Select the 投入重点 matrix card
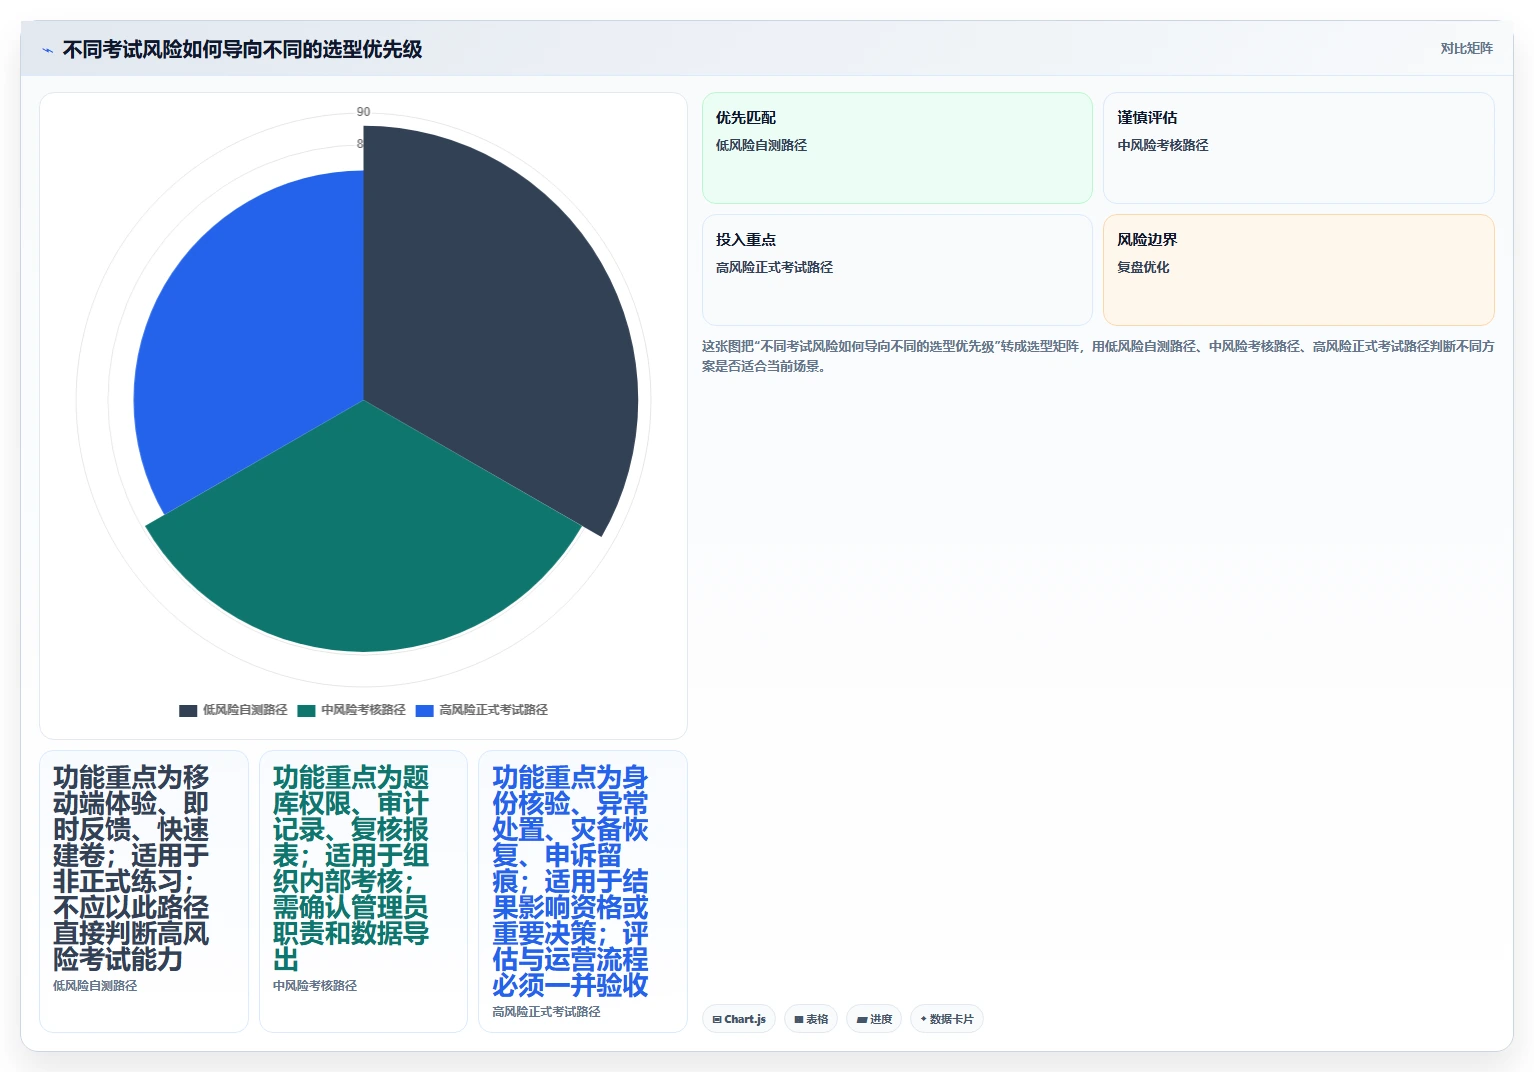Image resolution: width=1534 pixels, height=1072 pixels. (x=897, y=270)
